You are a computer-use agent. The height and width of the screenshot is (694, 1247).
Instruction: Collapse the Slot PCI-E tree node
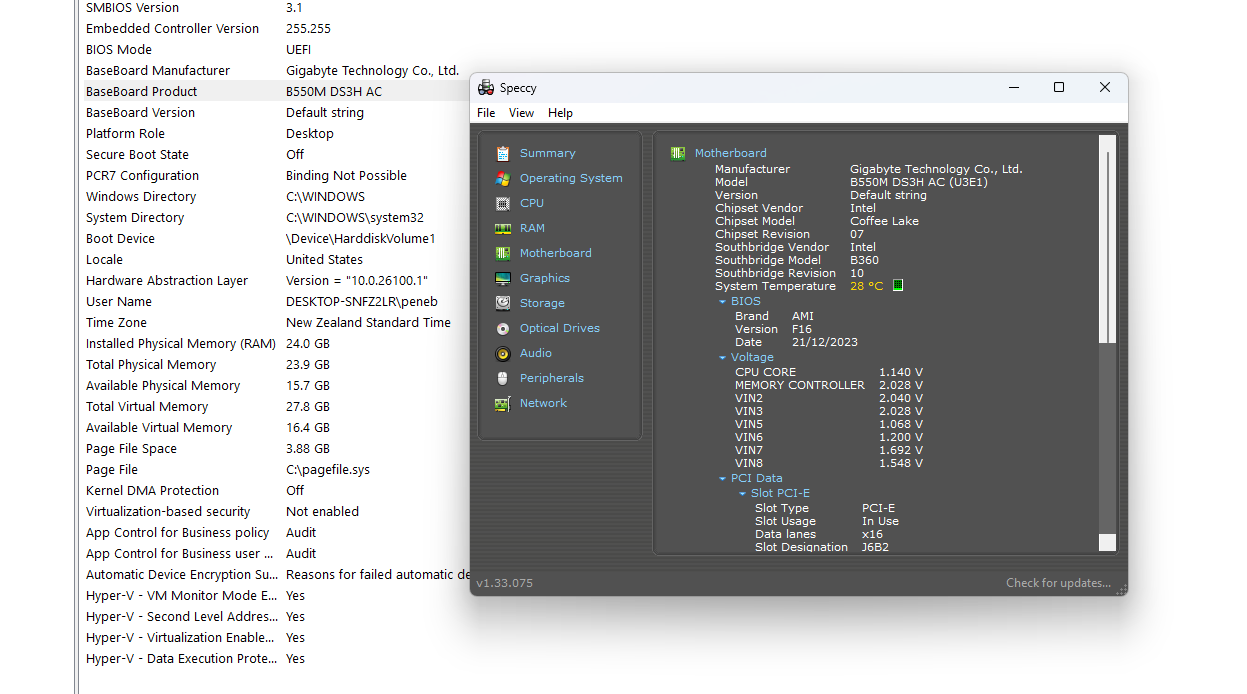pos(742,494)
